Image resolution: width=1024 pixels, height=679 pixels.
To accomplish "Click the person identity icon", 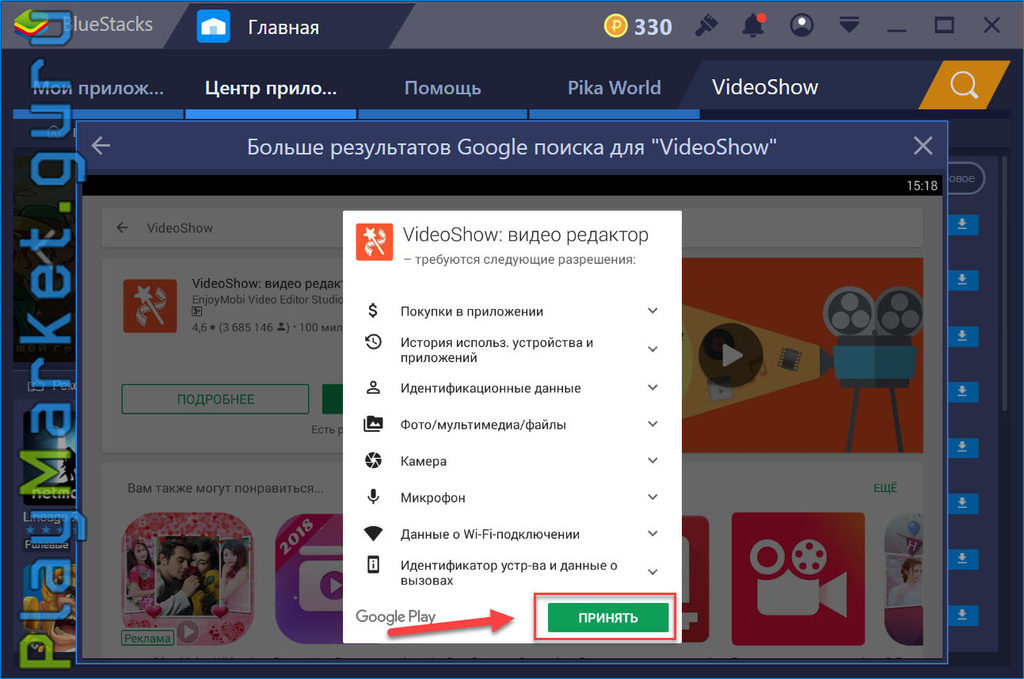I will [373, 387].
